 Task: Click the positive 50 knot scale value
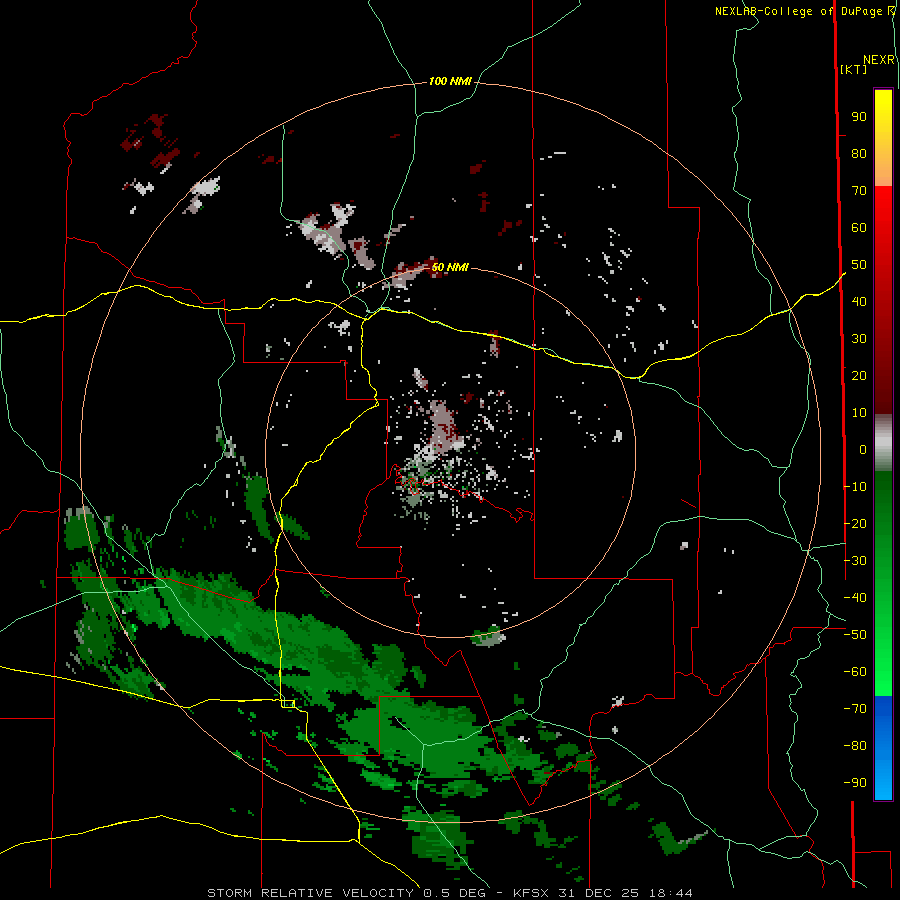pos(859,265)
